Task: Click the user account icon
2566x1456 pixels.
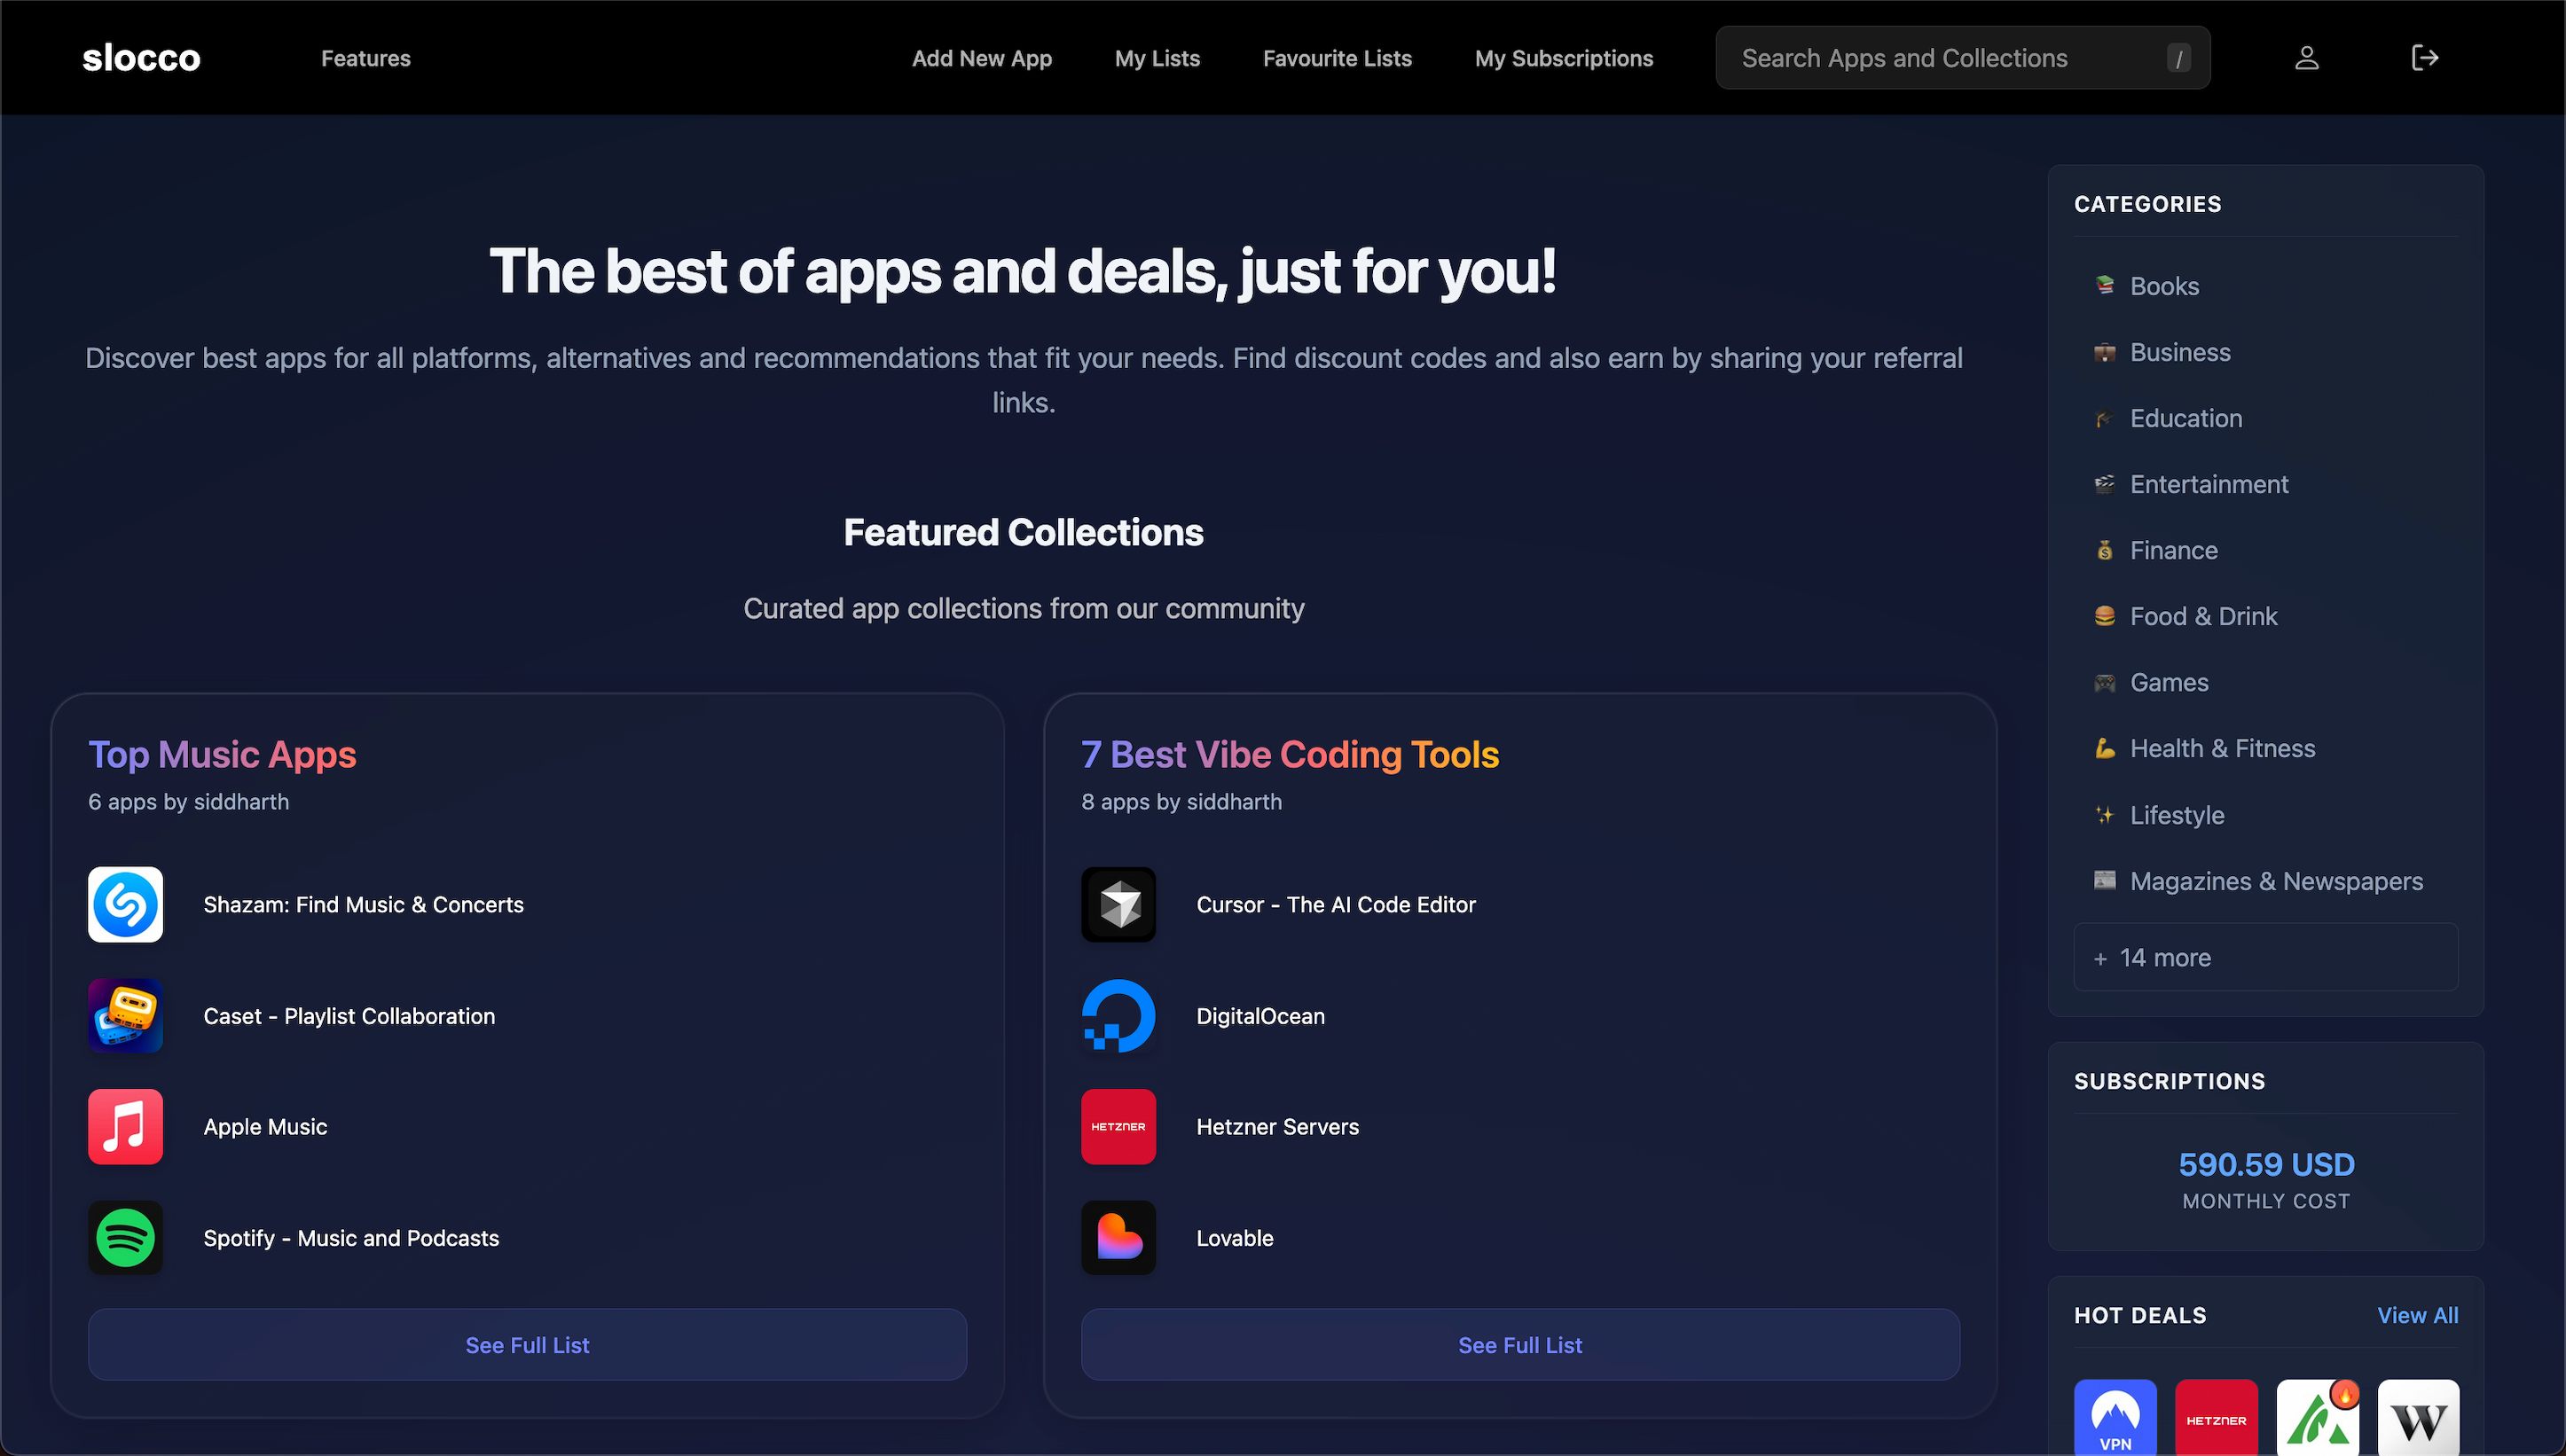Action: click(2306, 57)
